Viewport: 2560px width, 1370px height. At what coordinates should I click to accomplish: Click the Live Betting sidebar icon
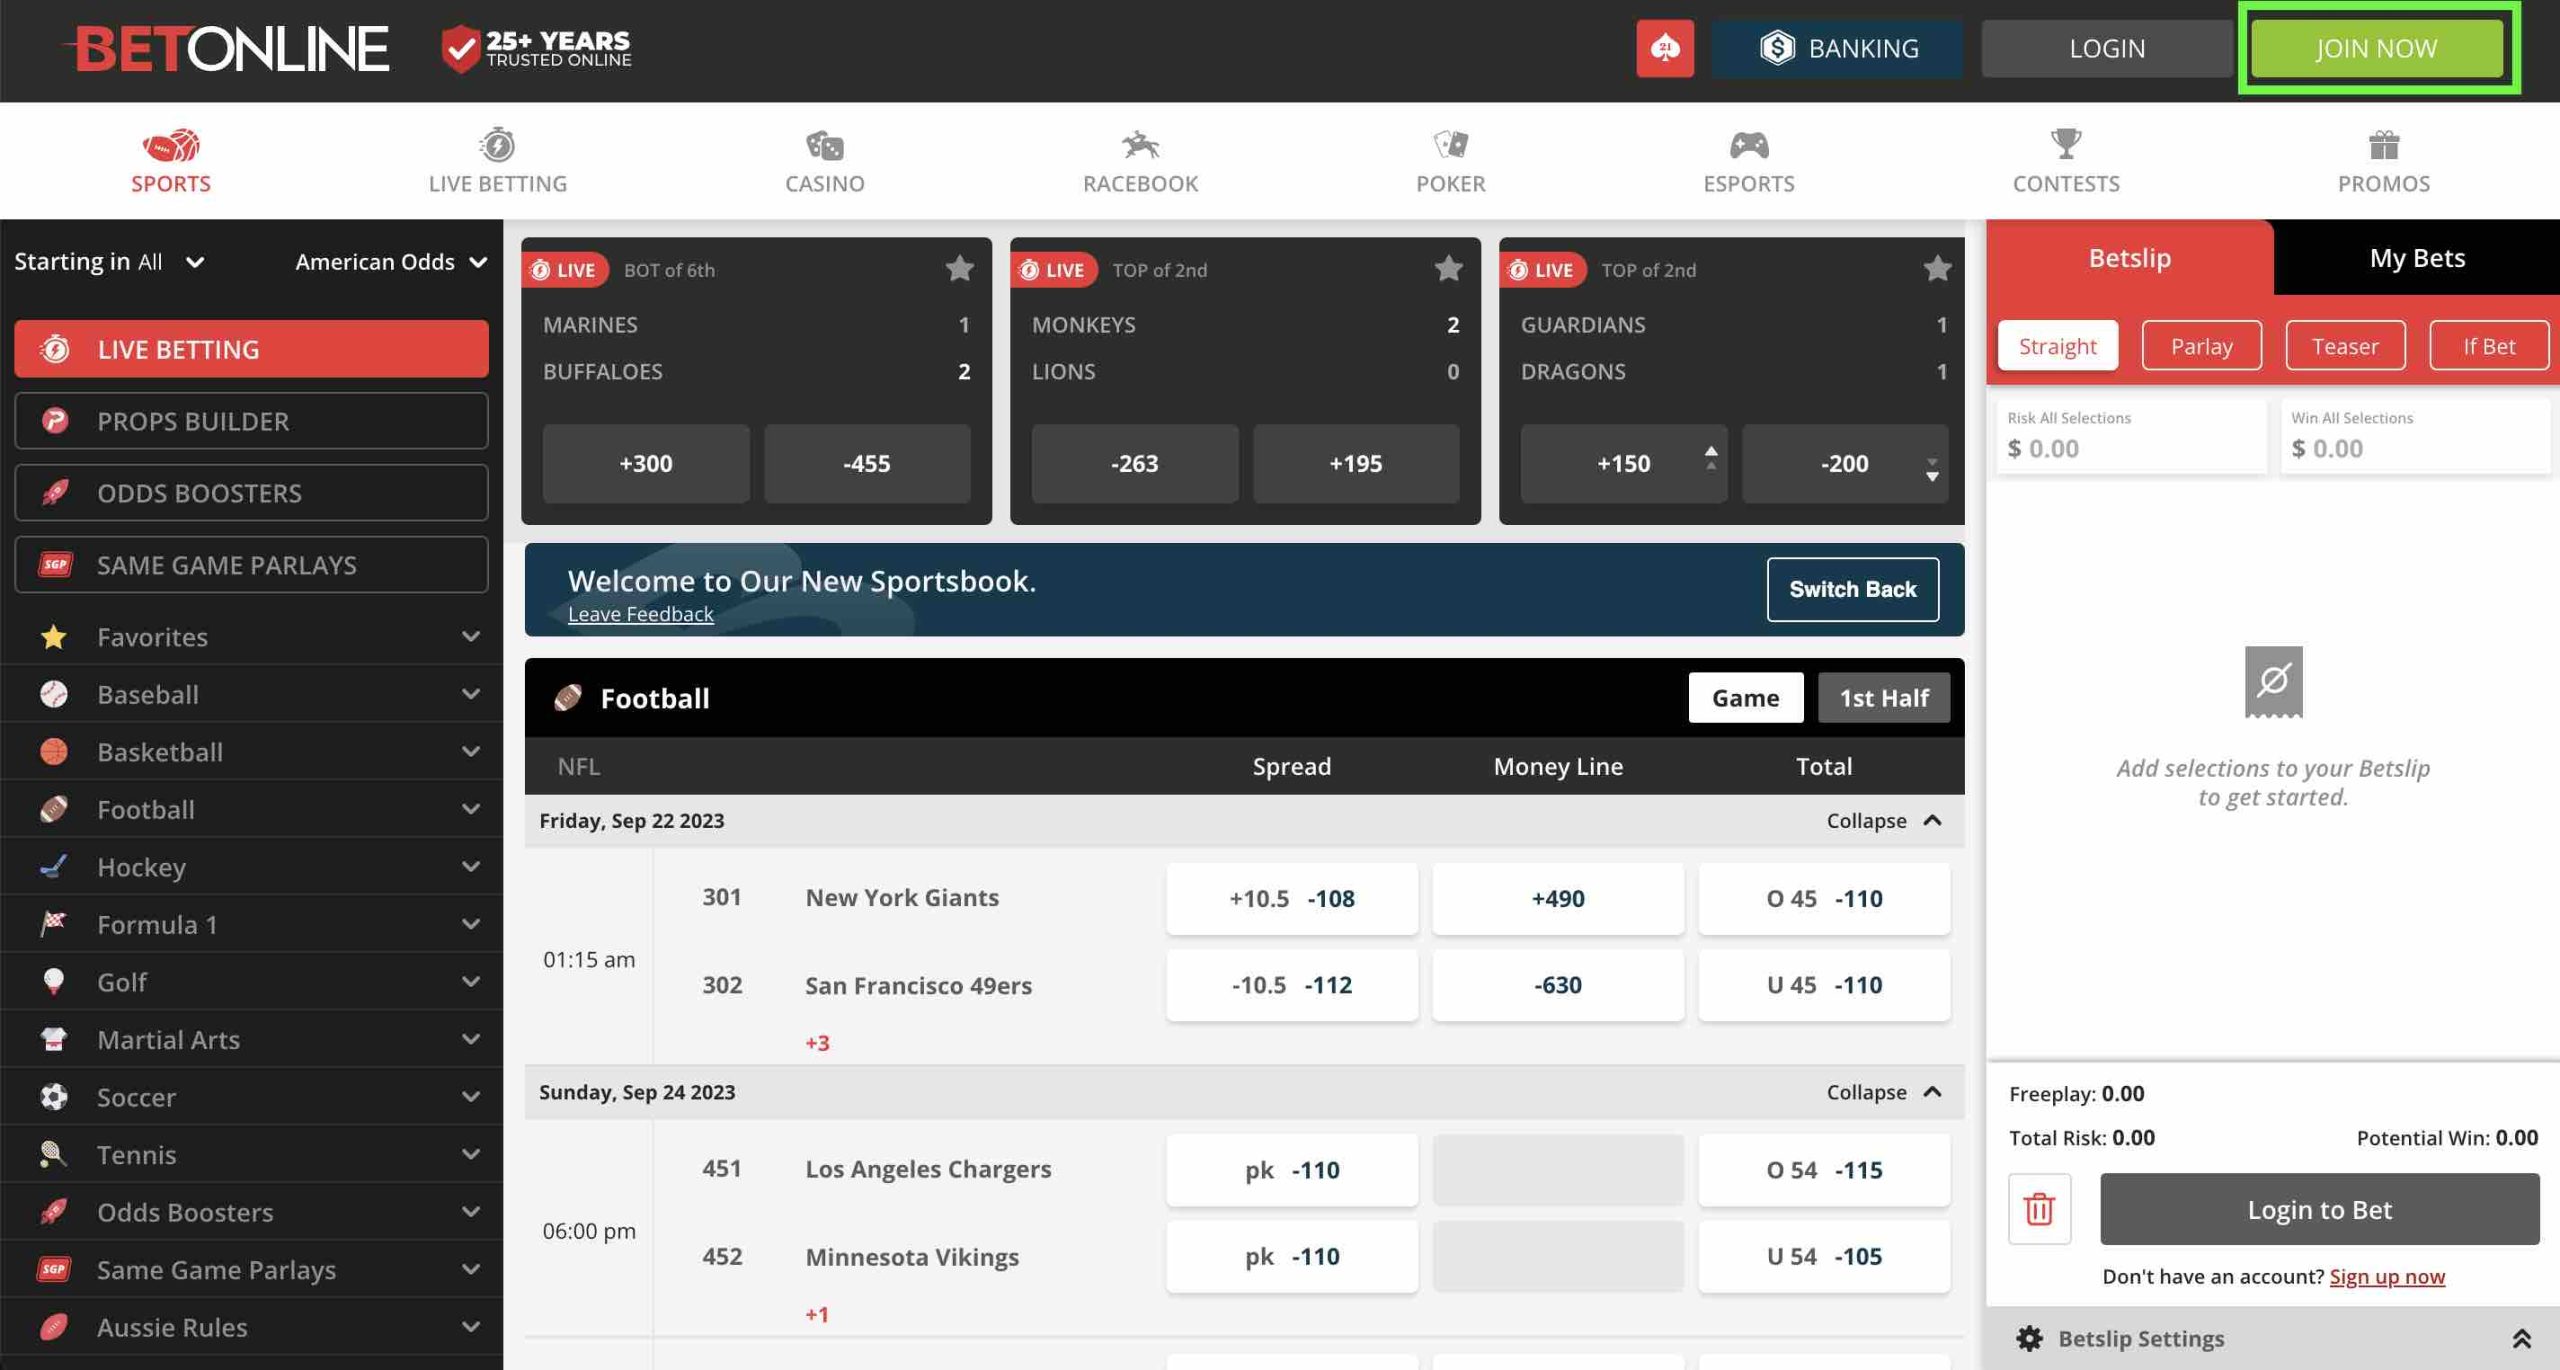click(52, 347)
